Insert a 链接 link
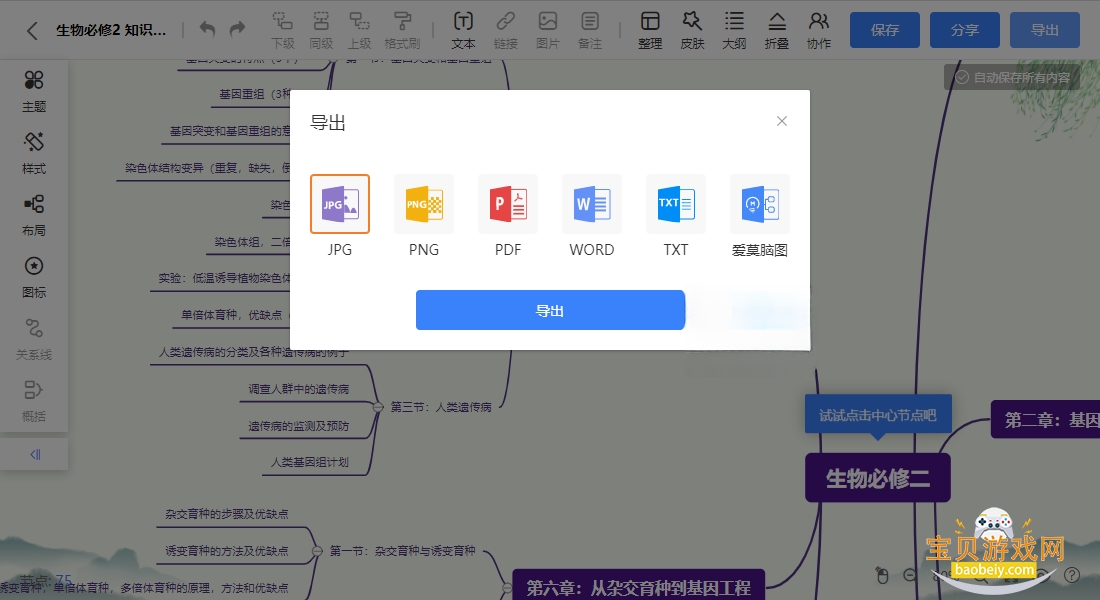 tap(505, 30)
